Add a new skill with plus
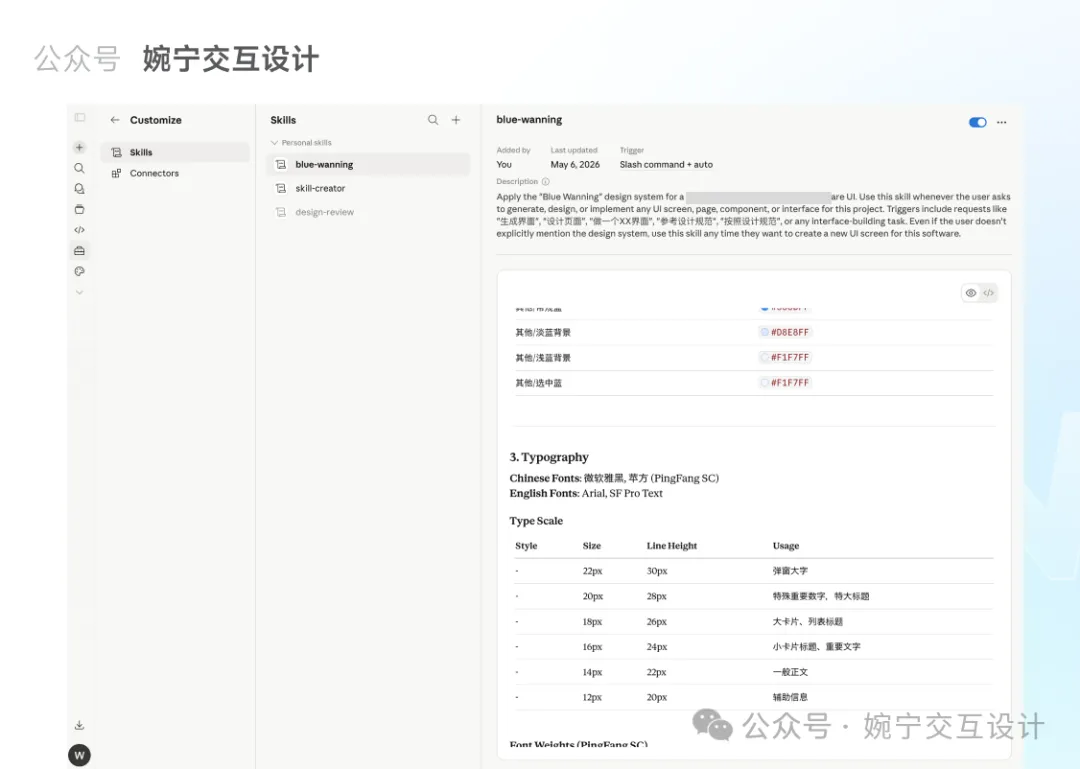The width and height of the screenshot is (1080, 769). pos(456,120)
